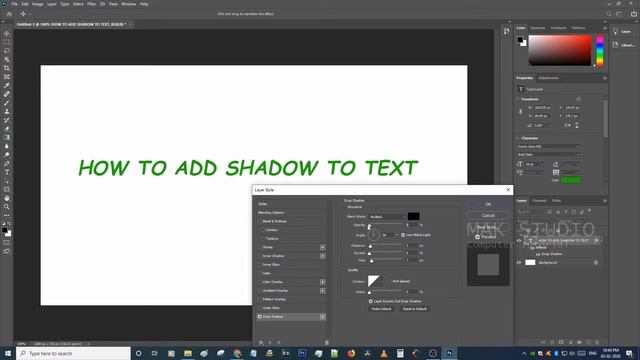The width and height of the screenshot is (640, 360).
Task: Select the Hand tool
Action: (7, 198)
